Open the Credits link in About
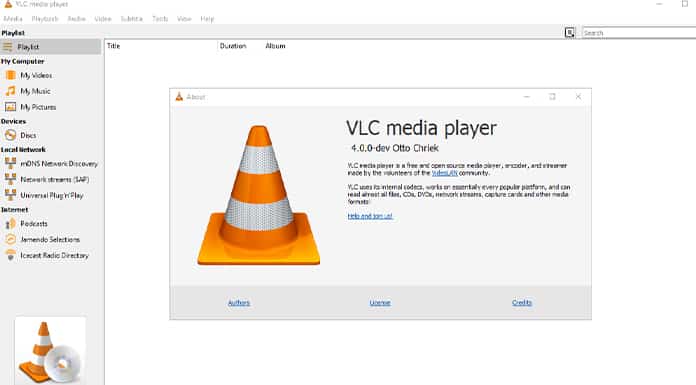Screen dimensions: 696x385 [522, 302]
